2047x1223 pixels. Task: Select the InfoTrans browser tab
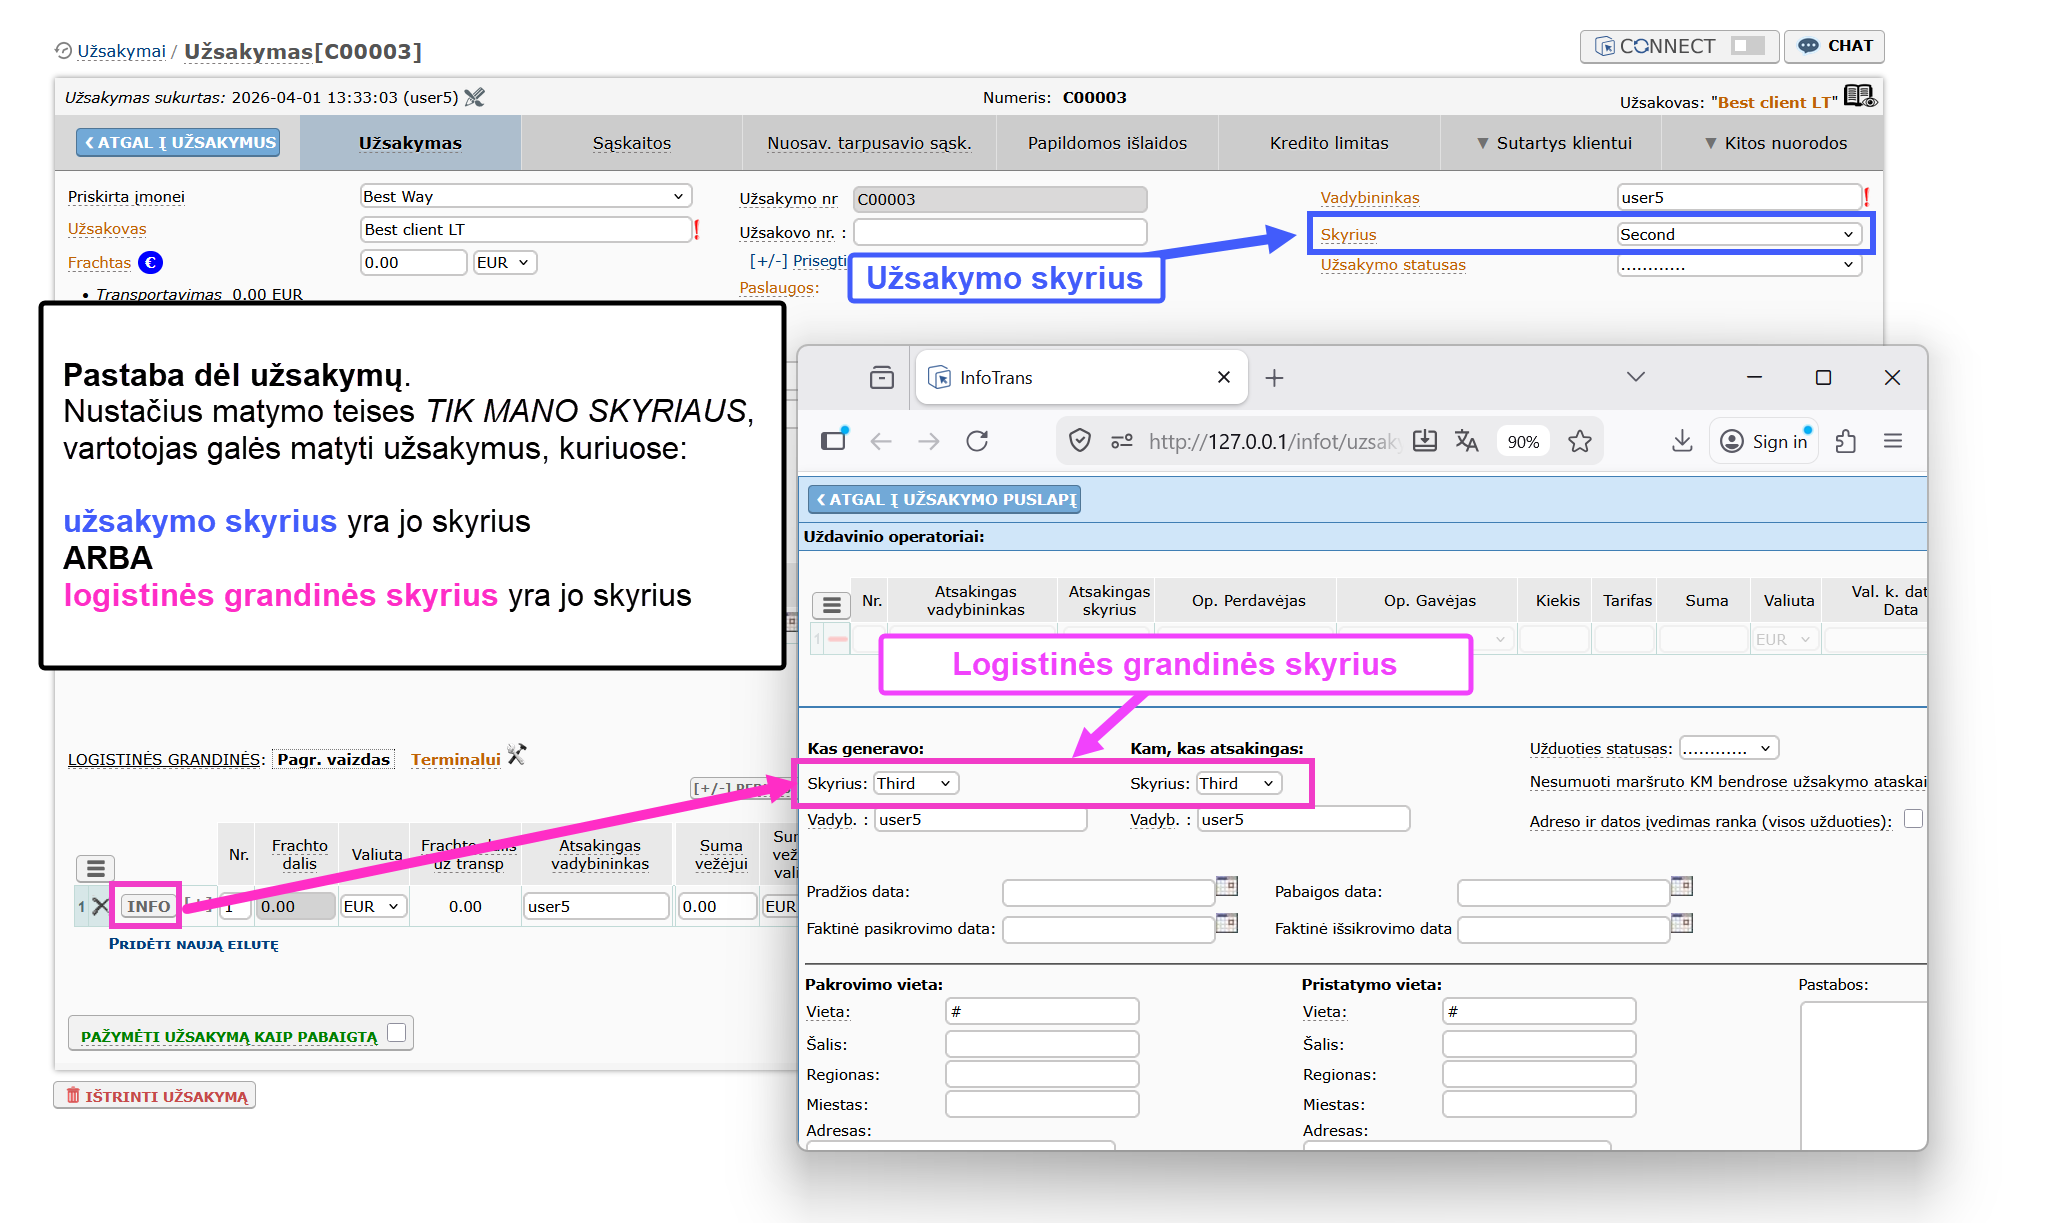1081,377
